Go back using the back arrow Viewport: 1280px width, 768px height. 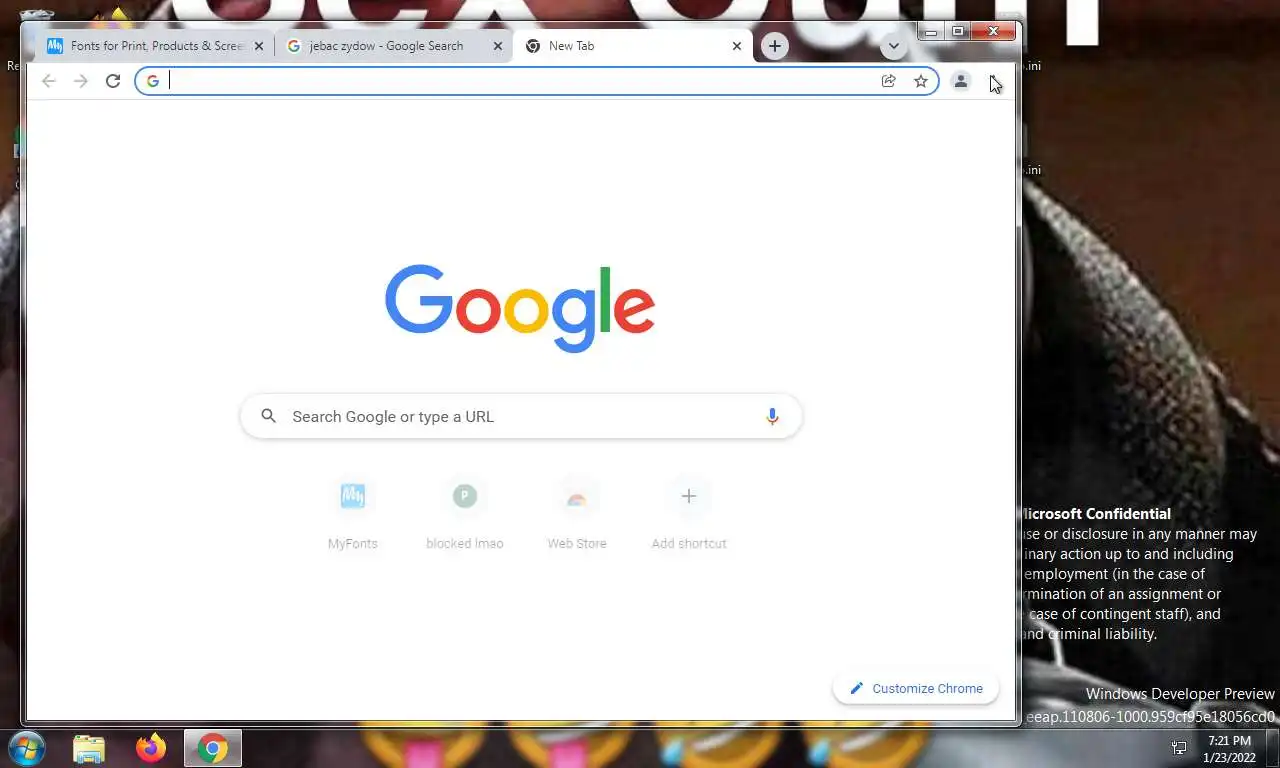[49, 81]
